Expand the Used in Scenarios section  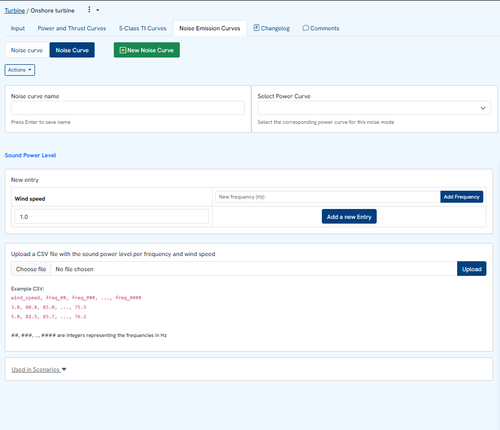tap(39, 369)
